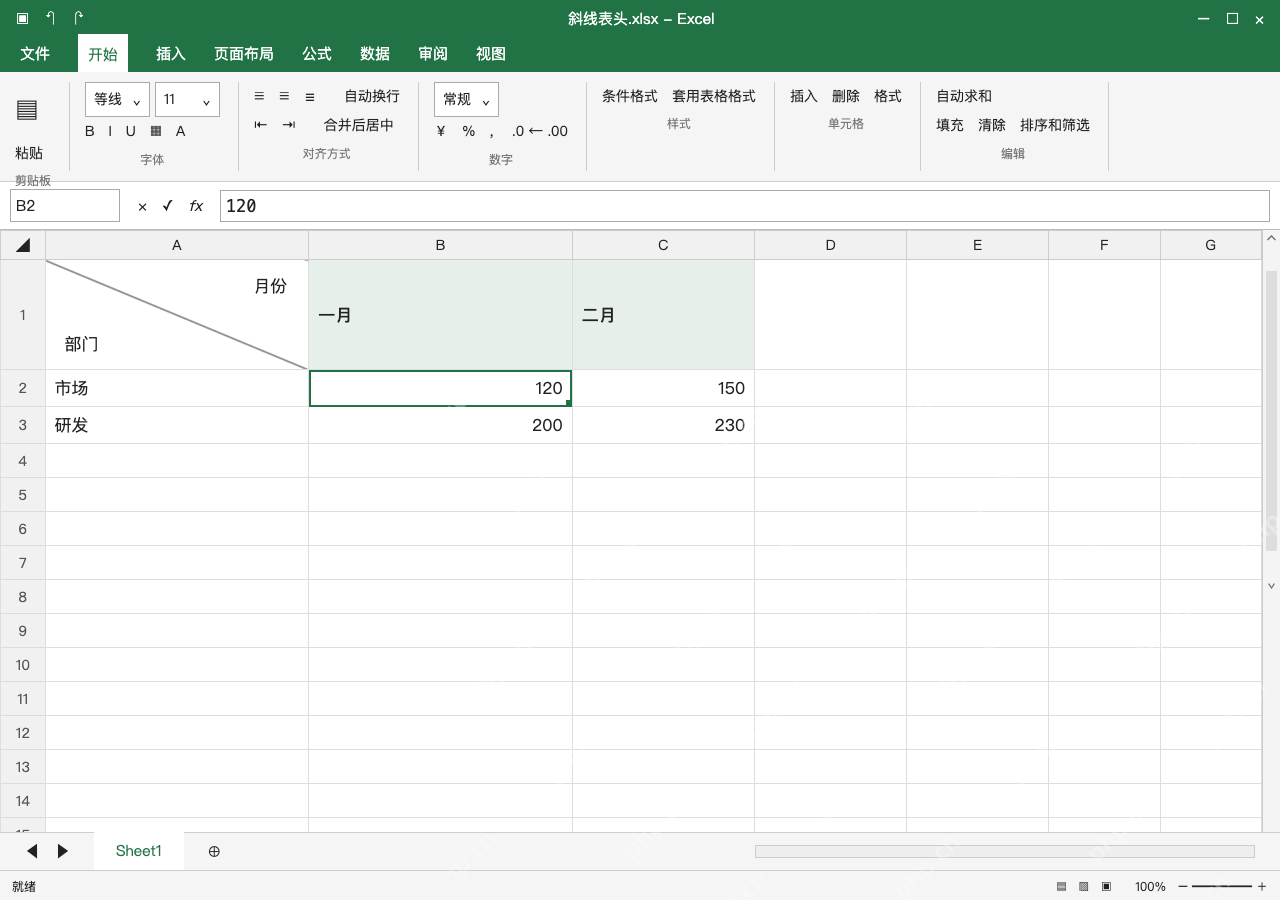Align text right icon
Viewport: 1280px width, 900px height.
(x=310, y=96)
